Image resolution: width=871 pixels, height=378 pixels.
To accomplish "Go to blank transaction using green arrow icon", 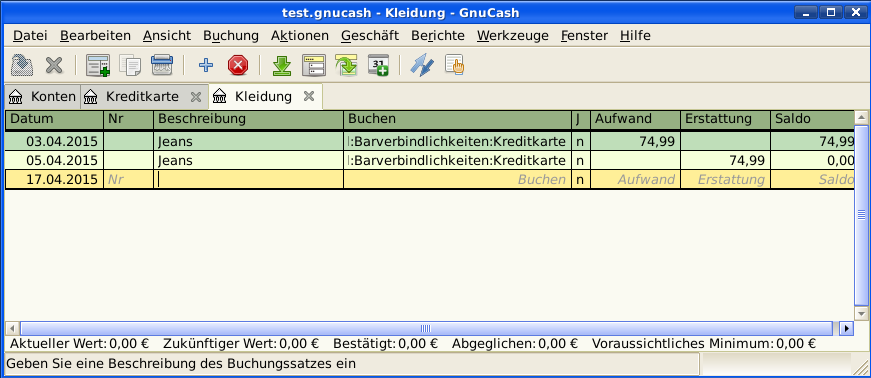I will pyautogui.click(x=282, y=65).
